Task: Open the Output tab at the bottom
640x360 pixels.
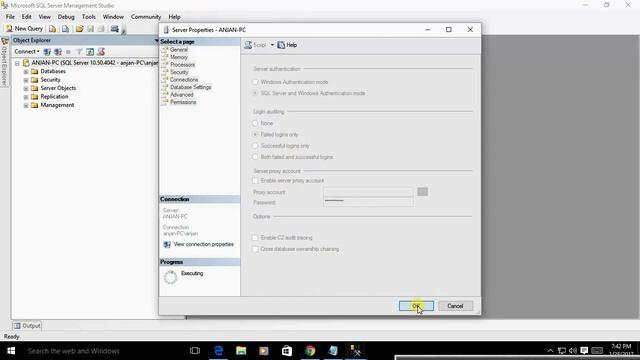Action: click(27, 326)
